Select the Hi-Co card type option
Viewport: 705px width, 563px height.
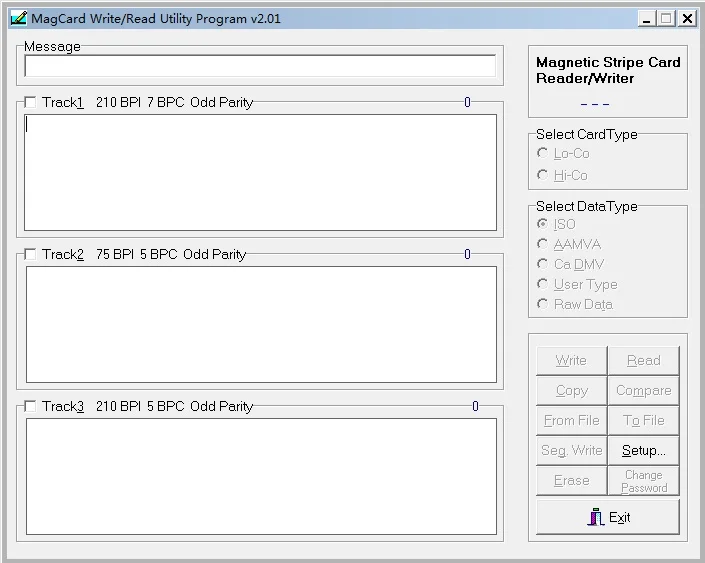tap(543, 175)
